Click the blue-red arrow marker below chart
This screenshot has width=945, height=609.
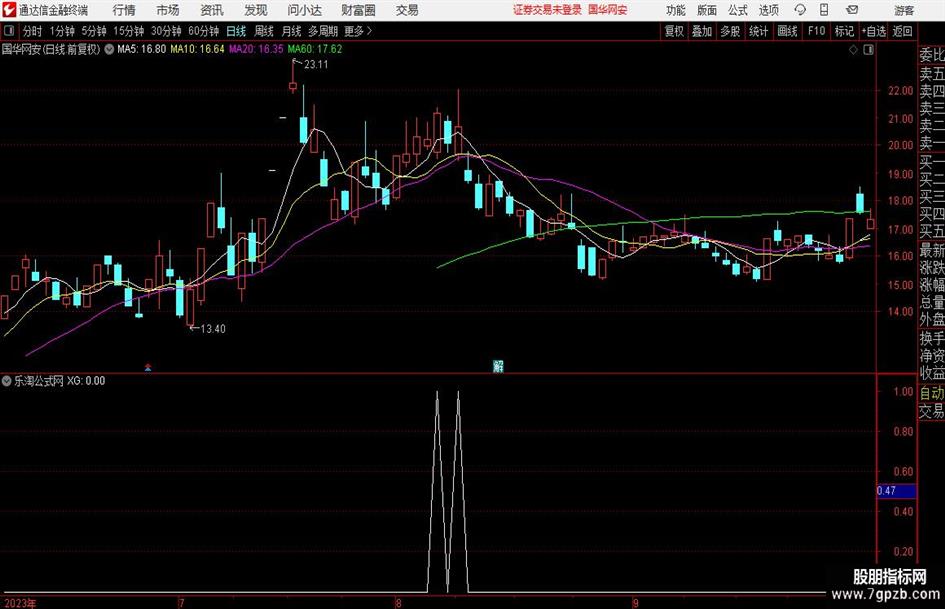148,367
